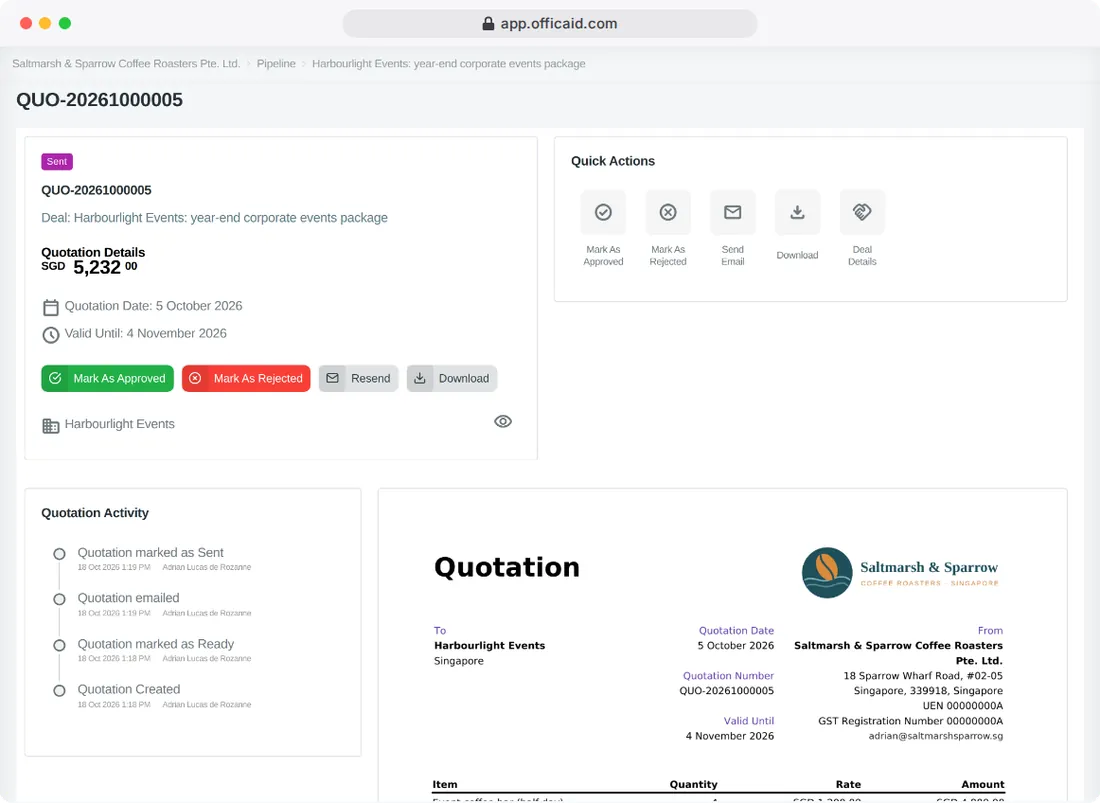Select the Quotation Created activity marker

click(x=60, y=691)
